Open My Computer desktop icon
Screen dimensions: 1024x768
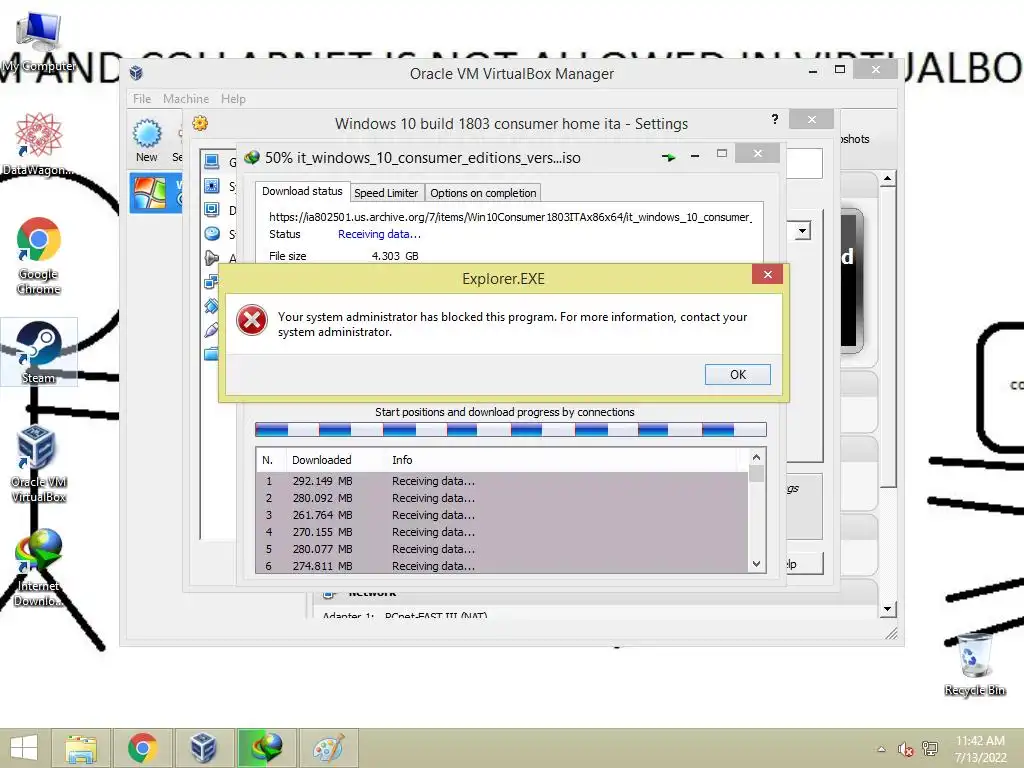coord(39,42)
